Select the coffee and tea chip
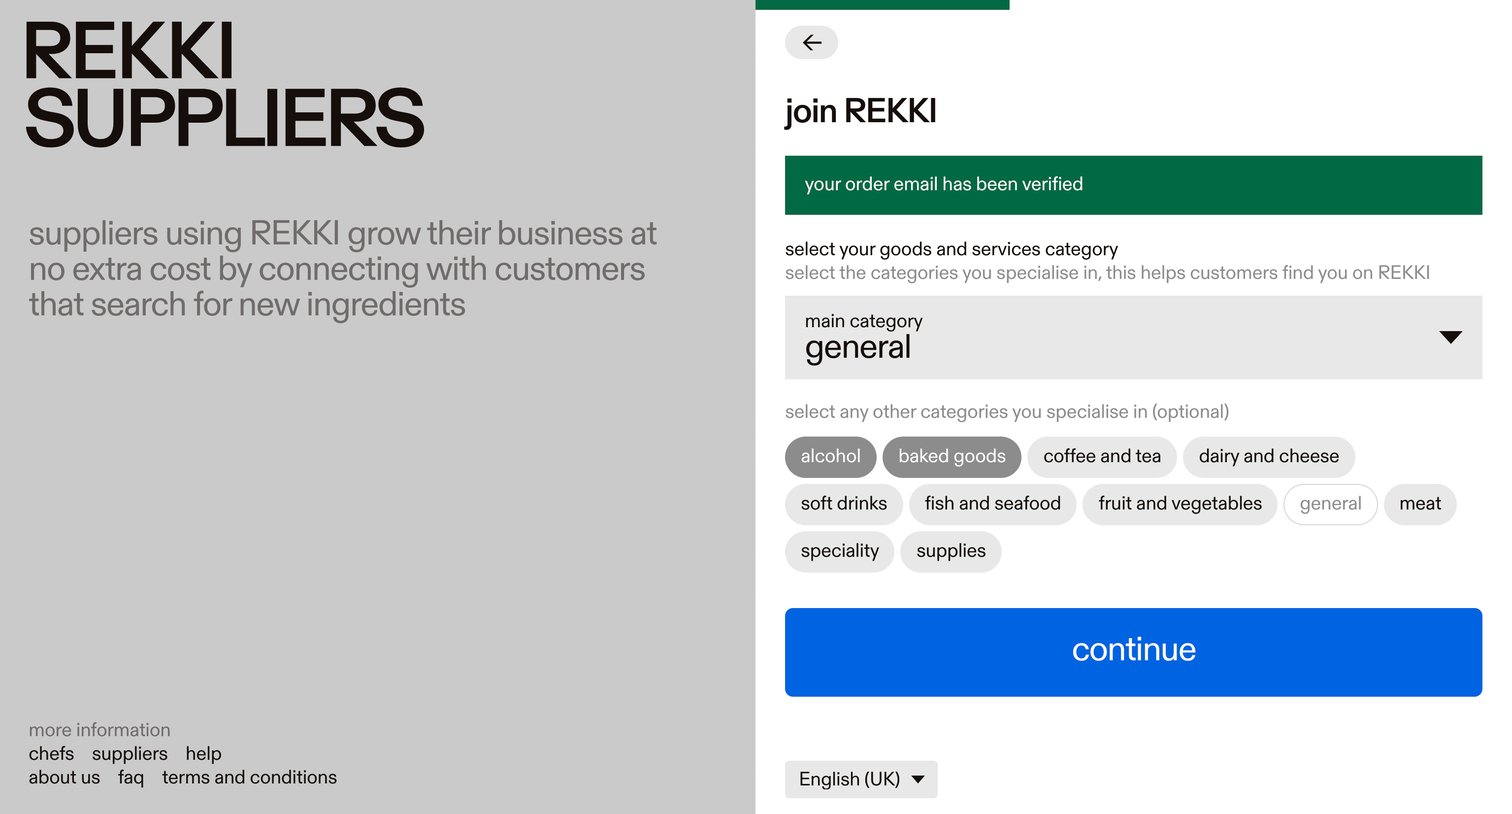The width and height of the screenshot is (1512, 814). coord(1102,457)
